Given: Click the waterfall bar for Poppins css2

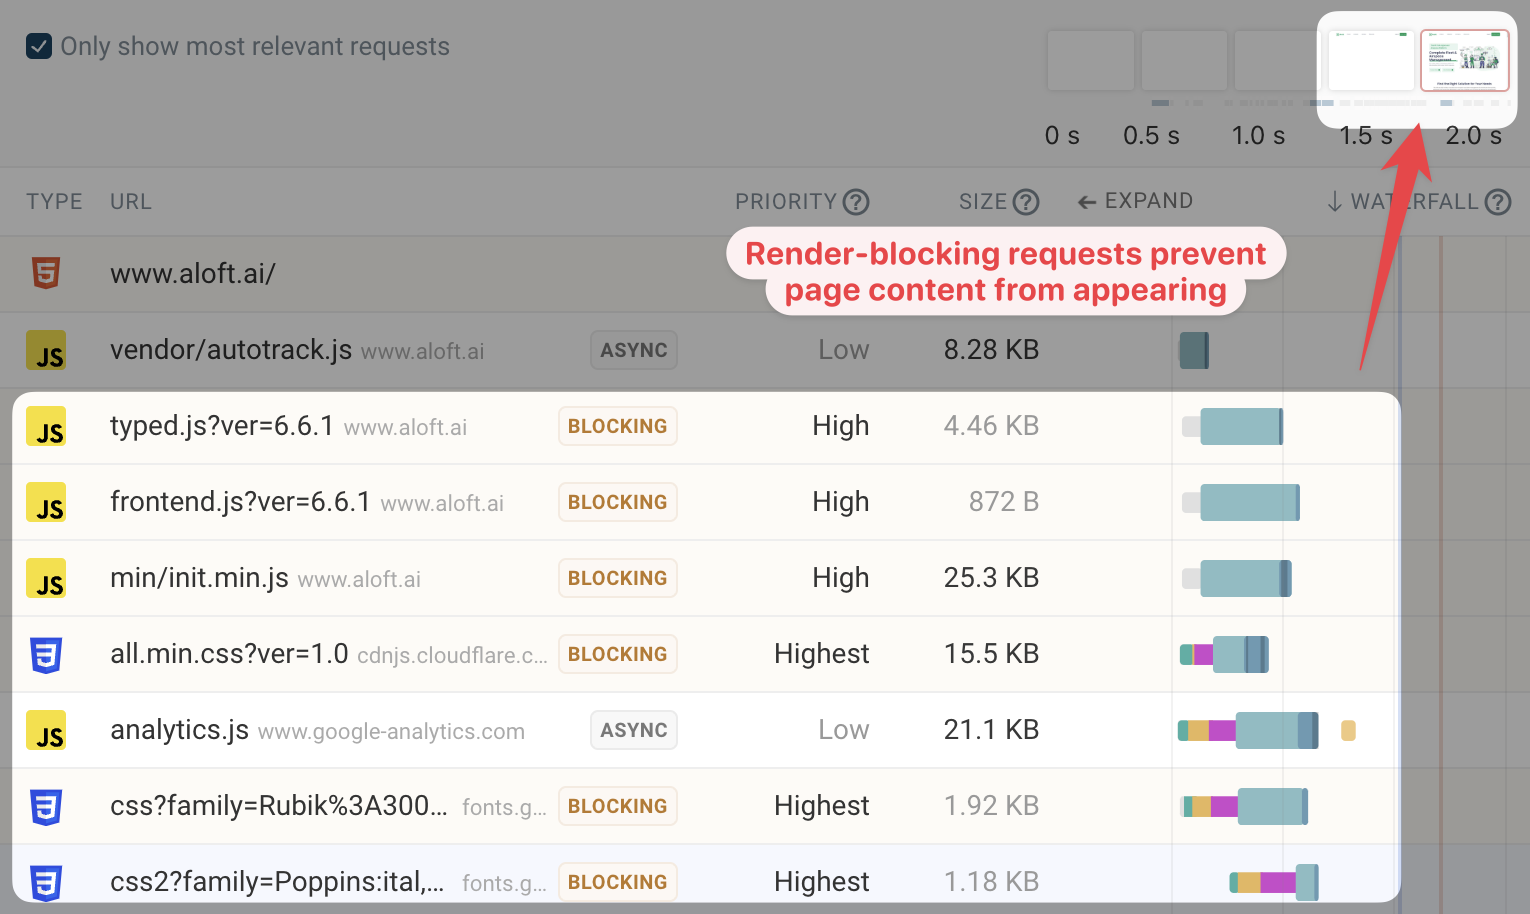Looking at the screenshot, I should tap(1274, 882).
